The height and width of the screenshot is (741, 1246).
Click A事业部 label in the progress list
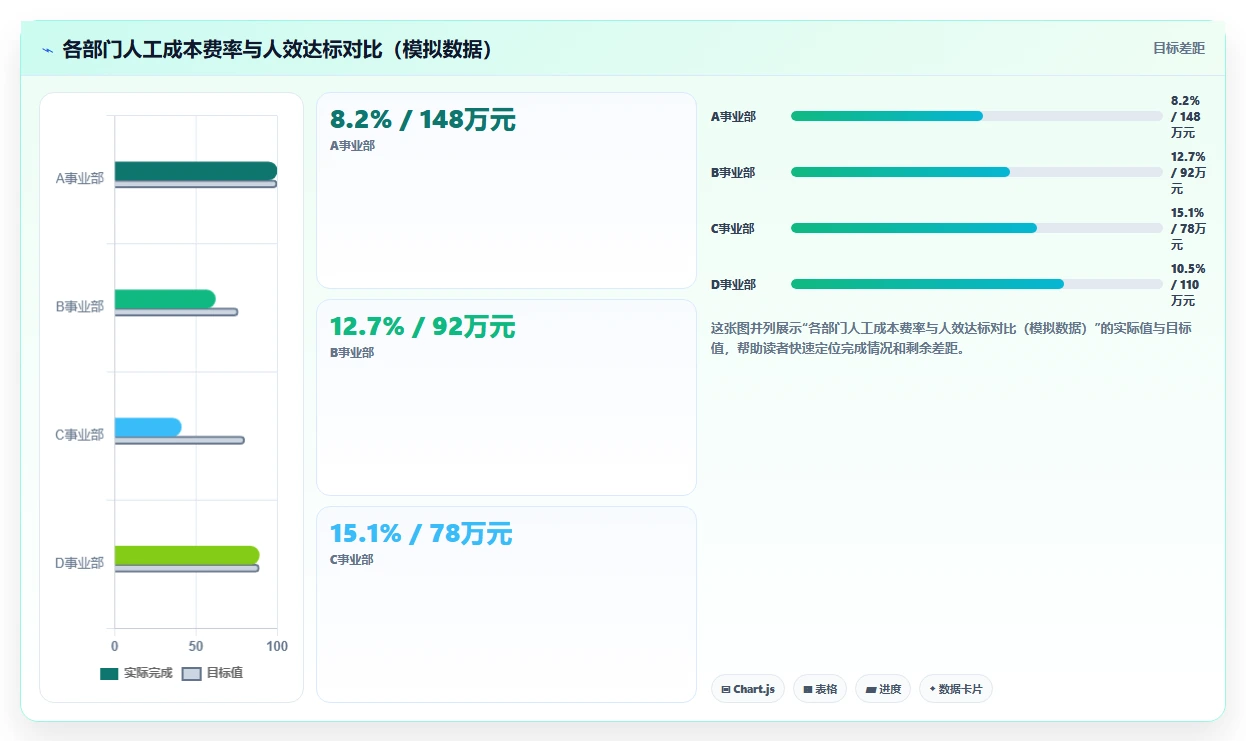(733, 116)
